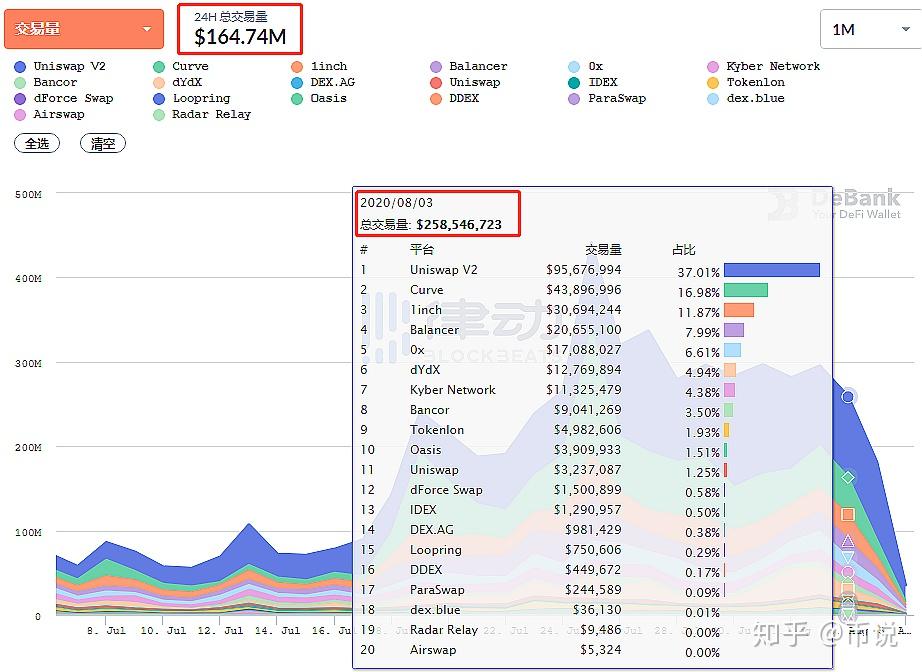Click the DEX.AG legend color dot
This screenshot has width=922, height=672.
tap(297, 83)
